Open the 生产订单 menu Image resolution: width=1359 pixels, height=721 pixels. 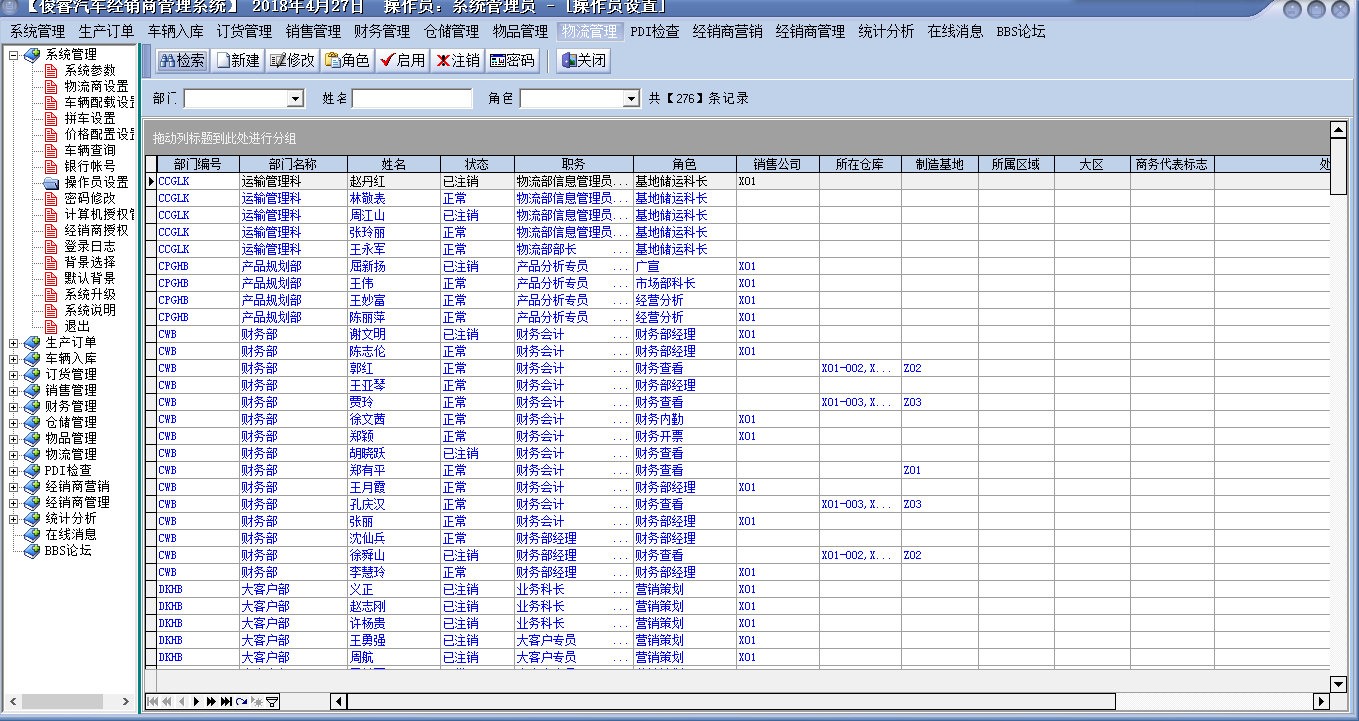106,32
